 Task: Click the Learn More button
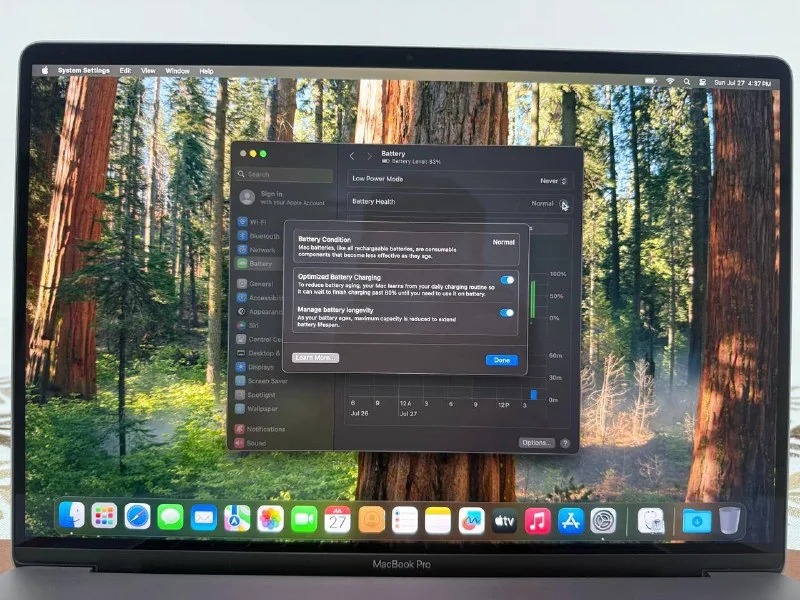tap(315, 358)
